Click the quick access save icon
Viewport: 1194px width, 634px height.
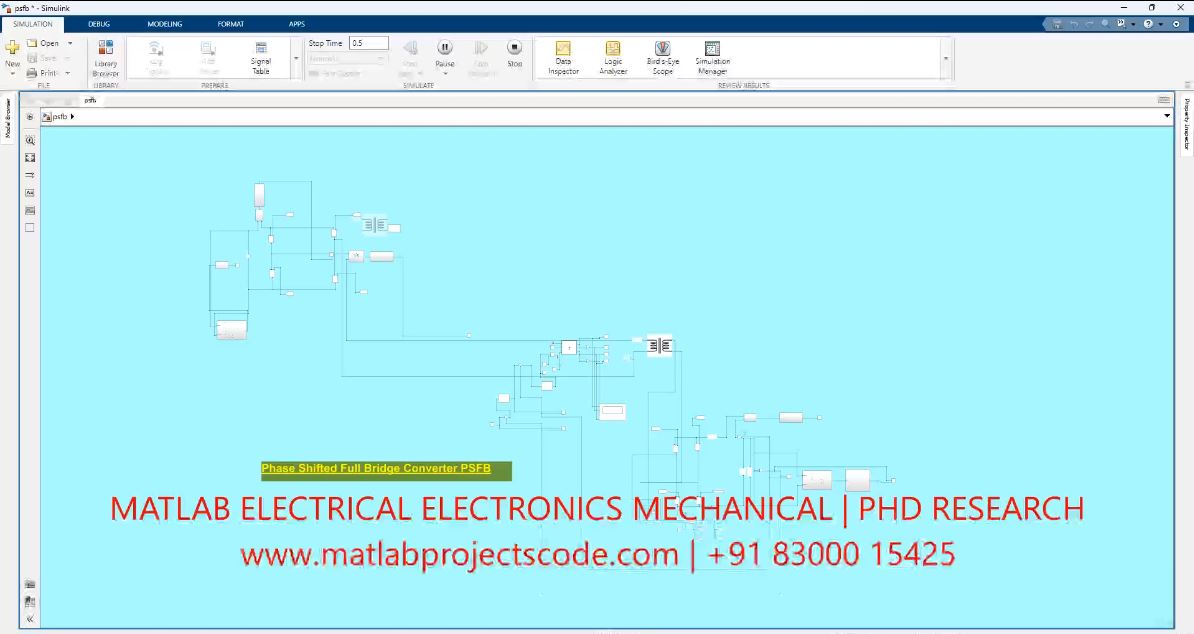point(1057,24)
